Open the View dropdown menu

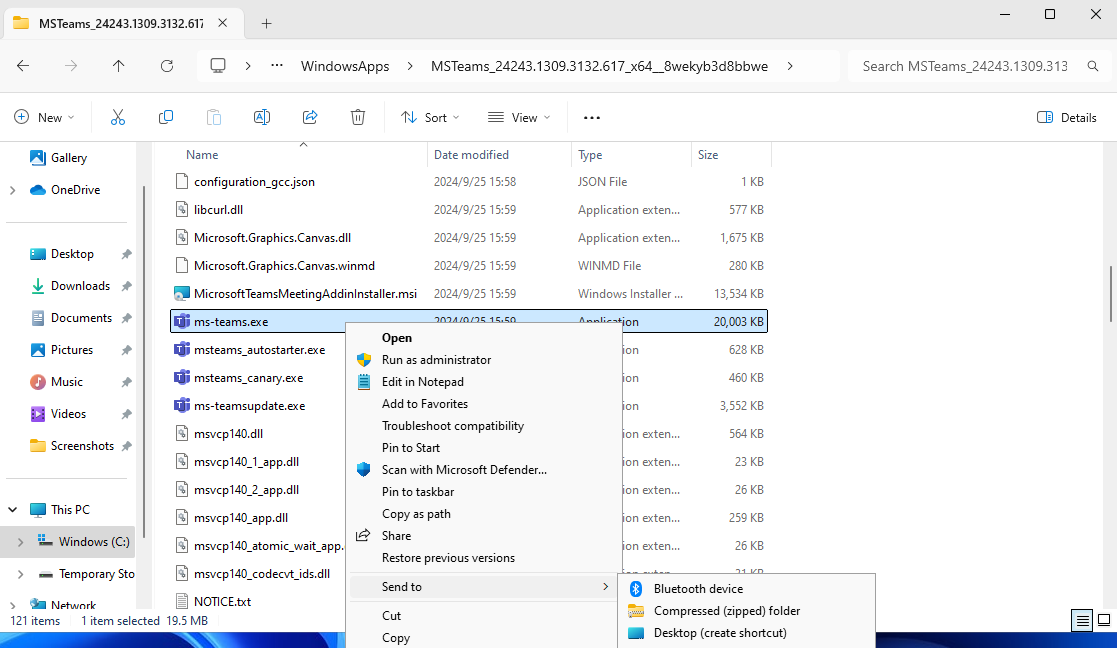pos(519,117)
